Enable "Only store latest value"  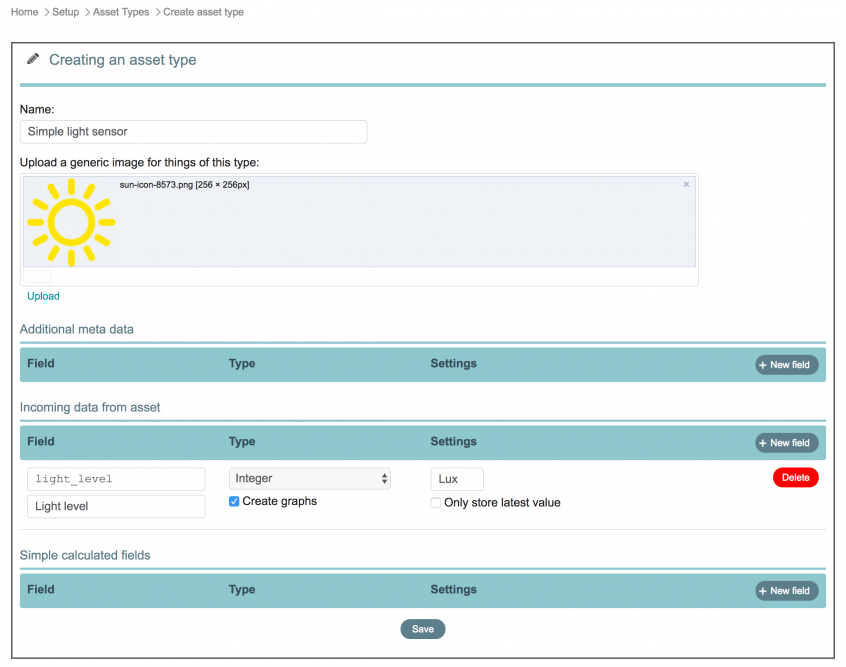pyautogui.click(x=435, y=502)
